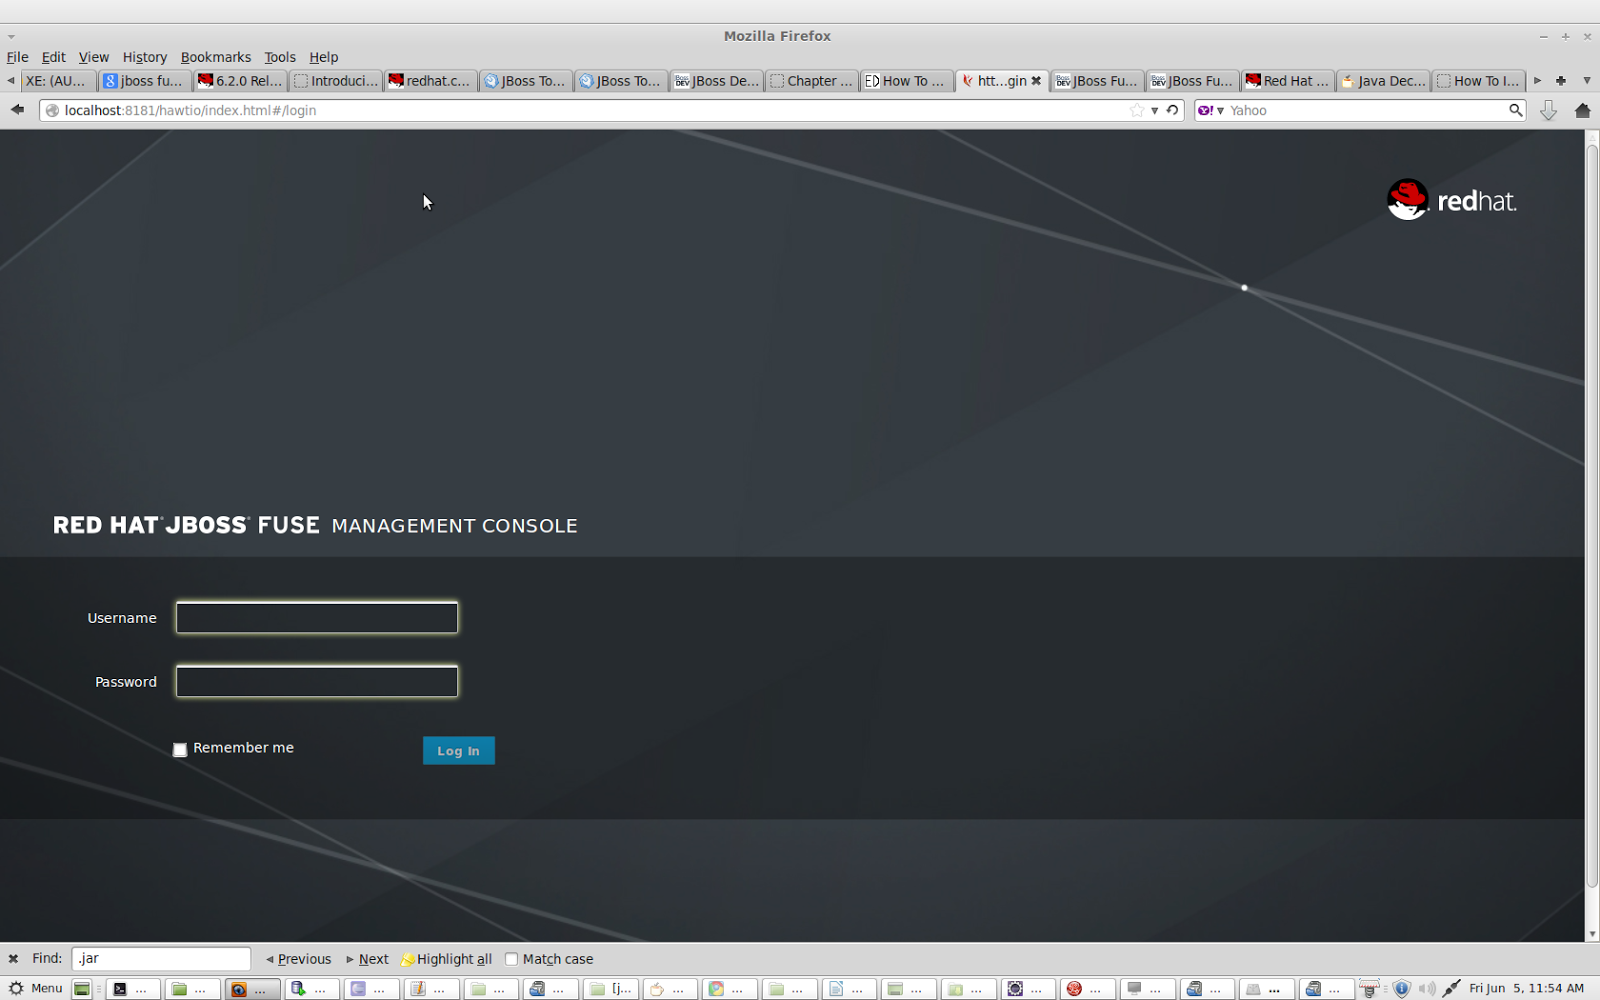
Task: Open the View menu
Action: pyautogui.click(x=94, y=57)
